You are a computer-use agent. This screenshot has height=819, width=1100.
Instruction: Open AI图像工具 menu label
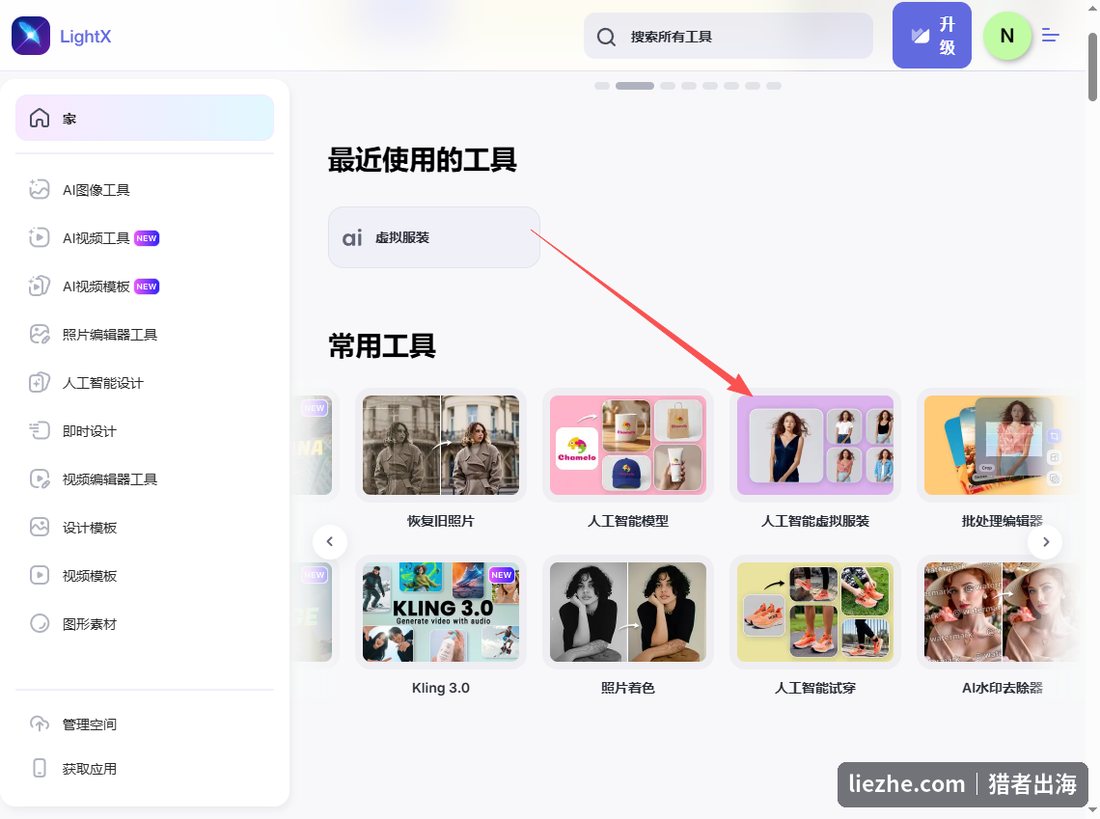tap(96, 190)
